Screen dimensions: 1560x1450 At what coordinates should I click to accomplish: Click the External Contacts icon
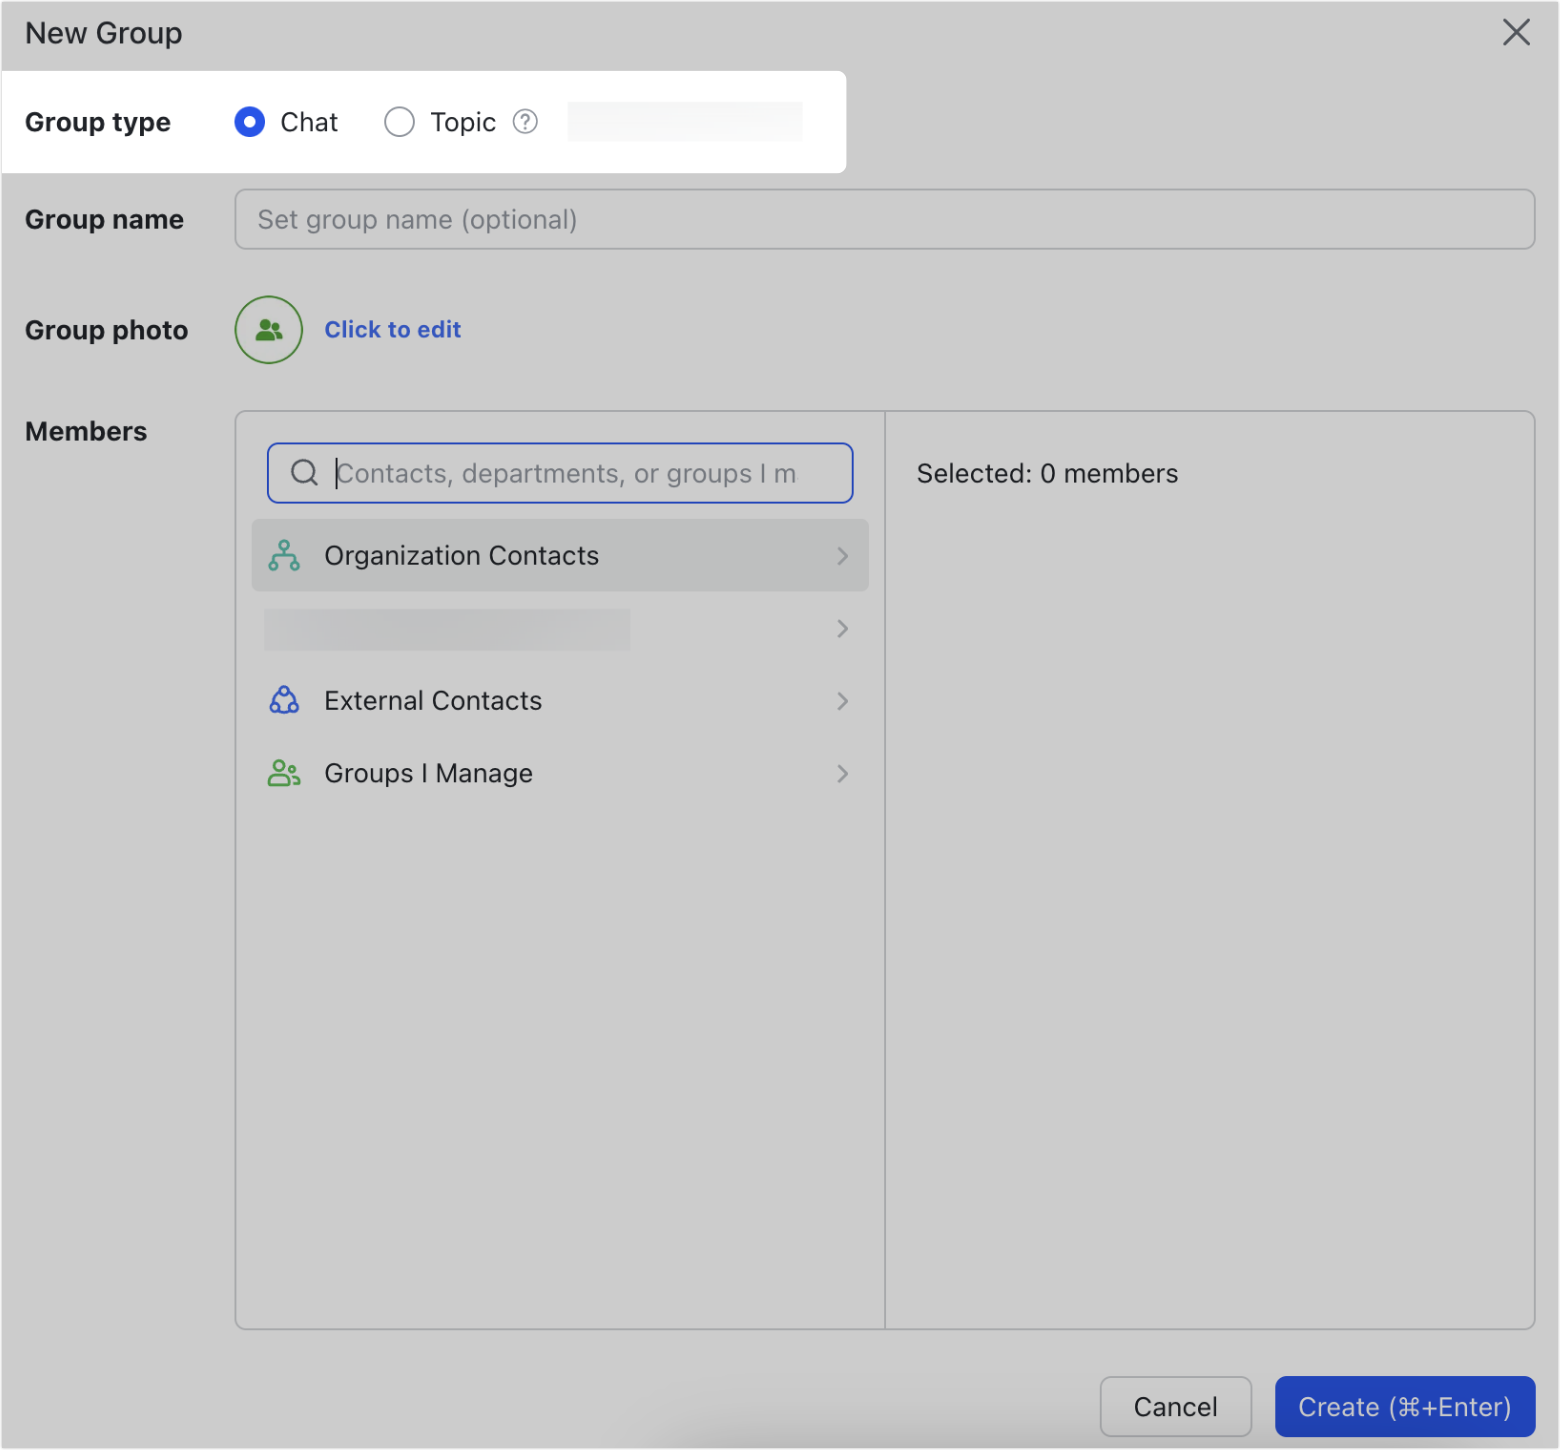[x=284, y=700]
